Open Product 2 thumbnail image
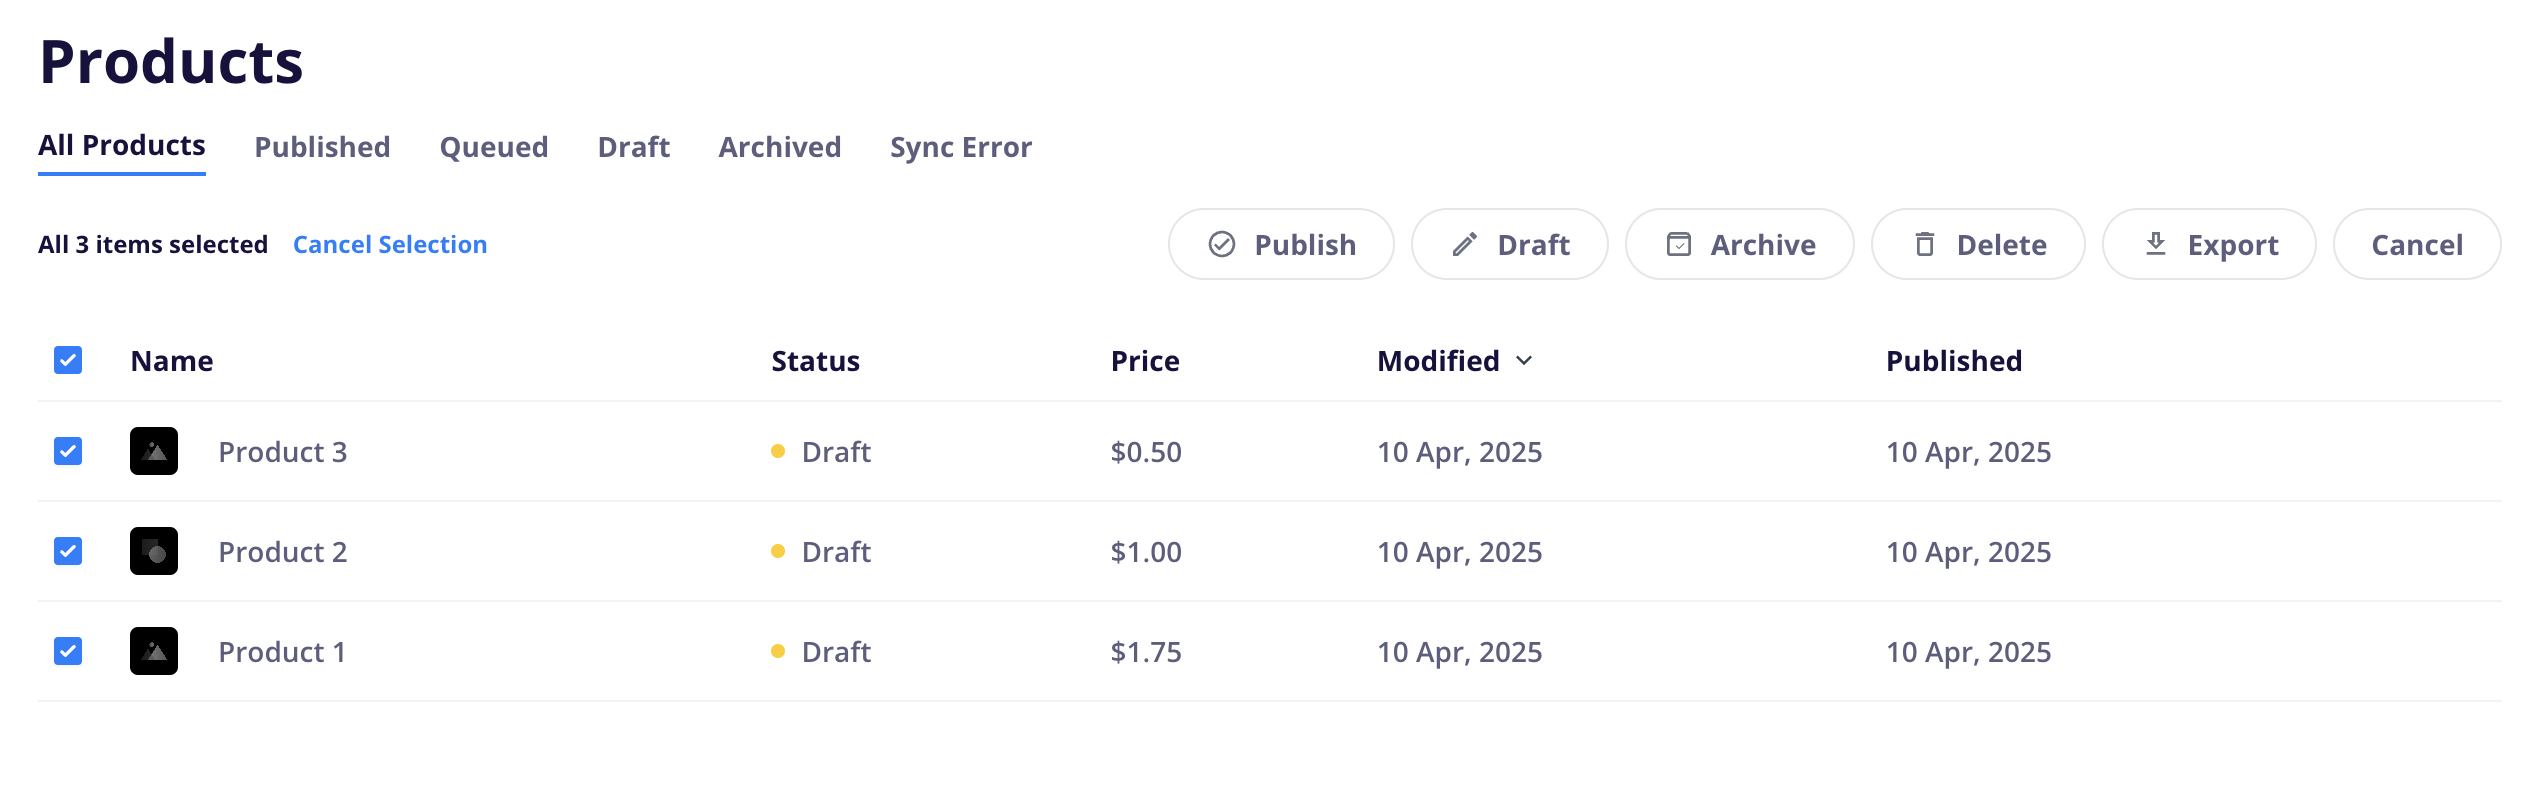The width and height of the screenshot is (2544, 786). click(x=154, y=551)
